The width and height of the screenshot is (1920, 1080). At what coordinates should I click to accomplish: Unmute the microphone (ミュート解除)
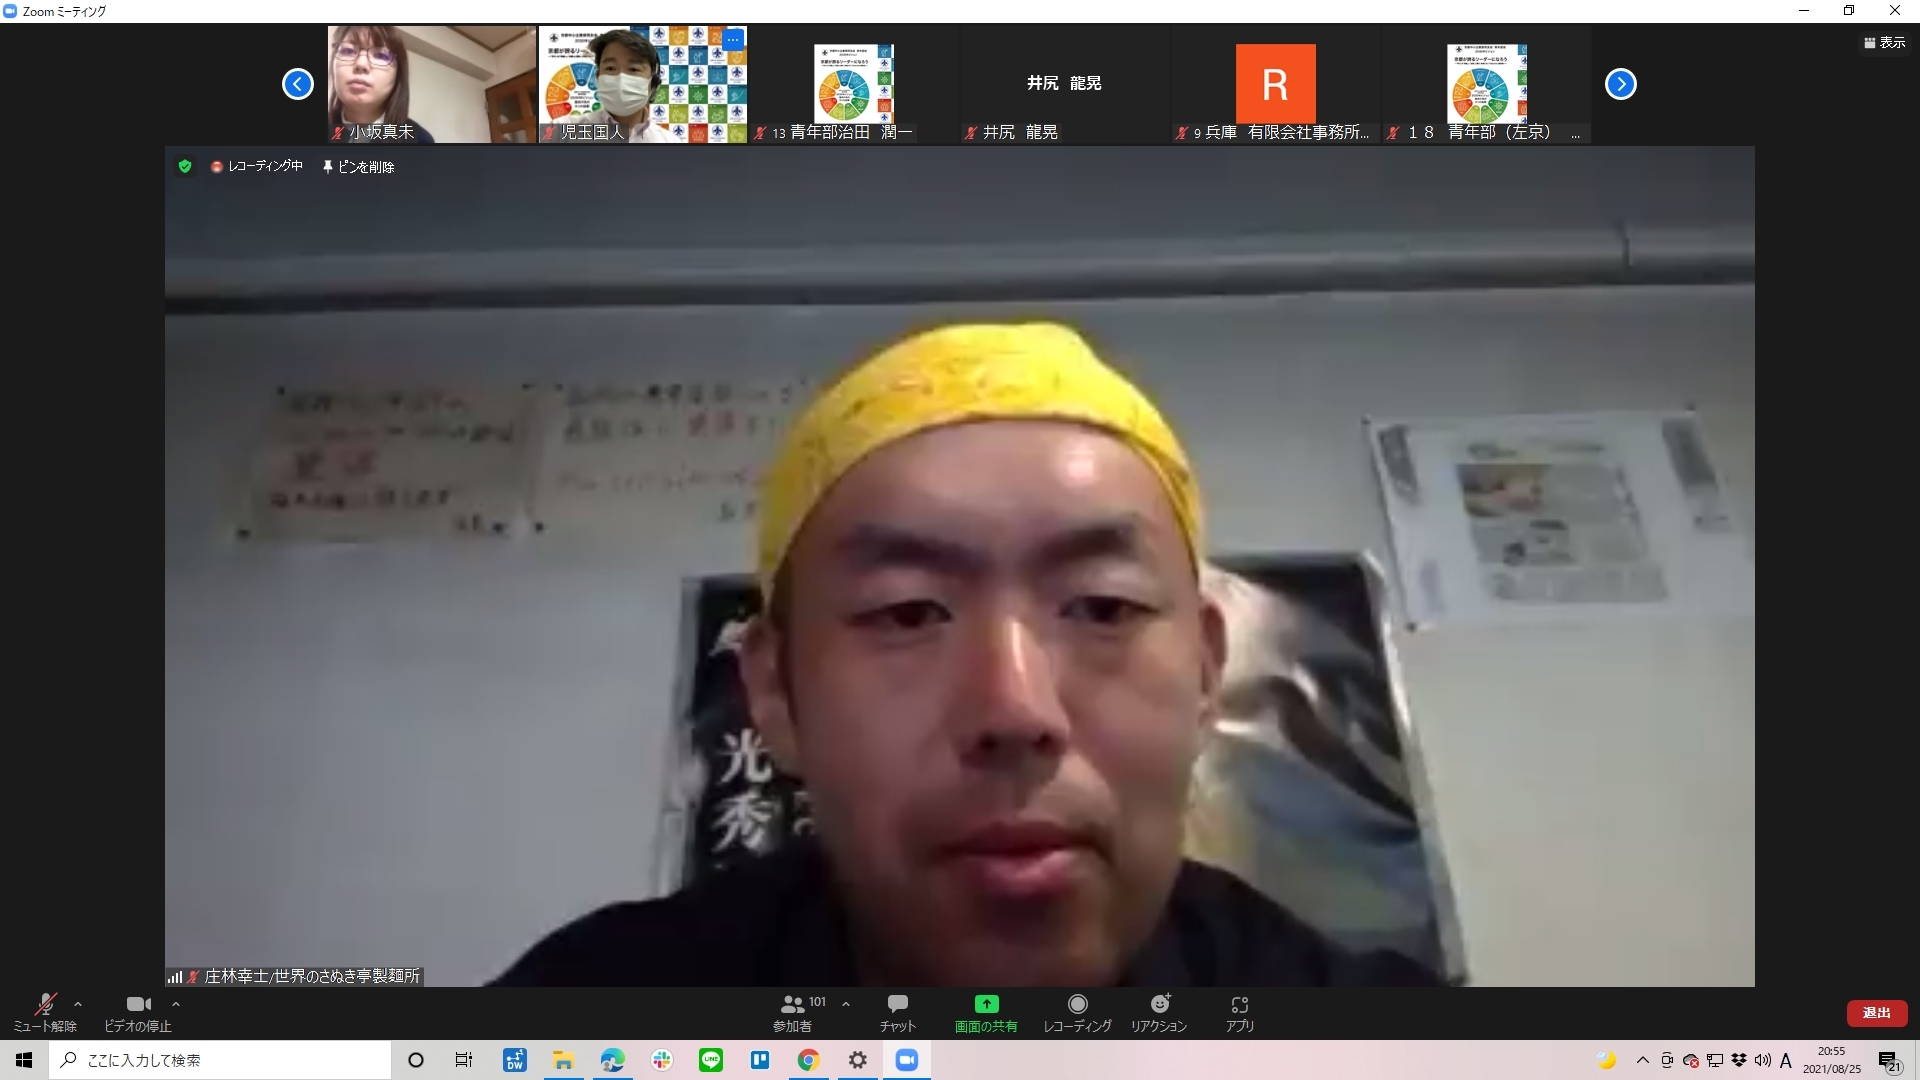point(45,1012)
